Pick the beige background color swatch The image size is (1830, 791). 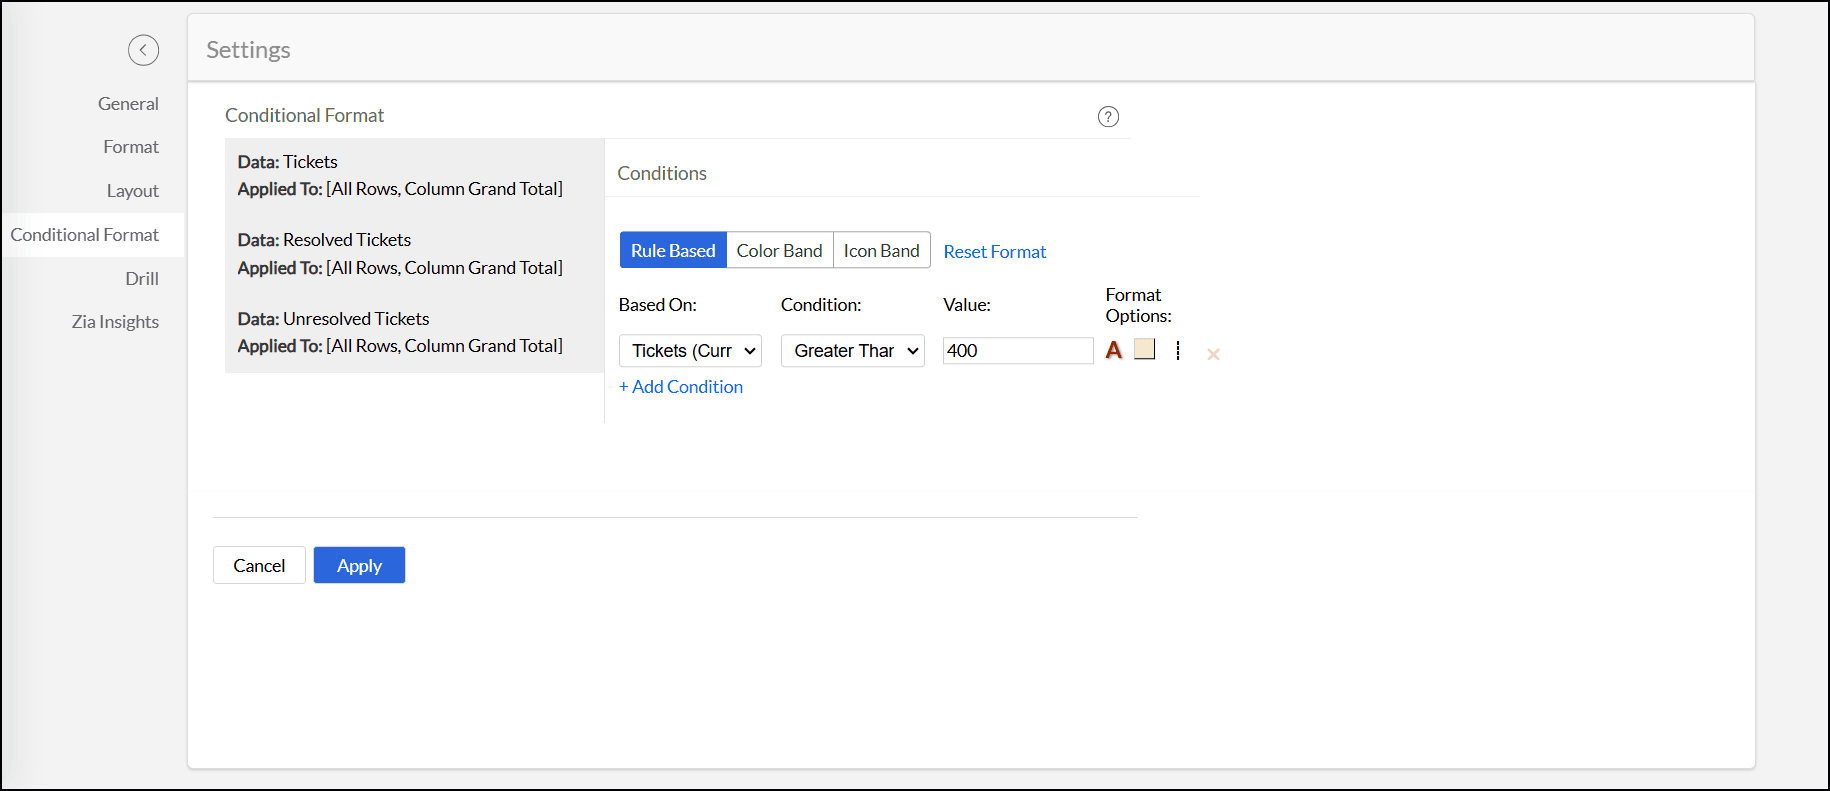(1145, 349)
